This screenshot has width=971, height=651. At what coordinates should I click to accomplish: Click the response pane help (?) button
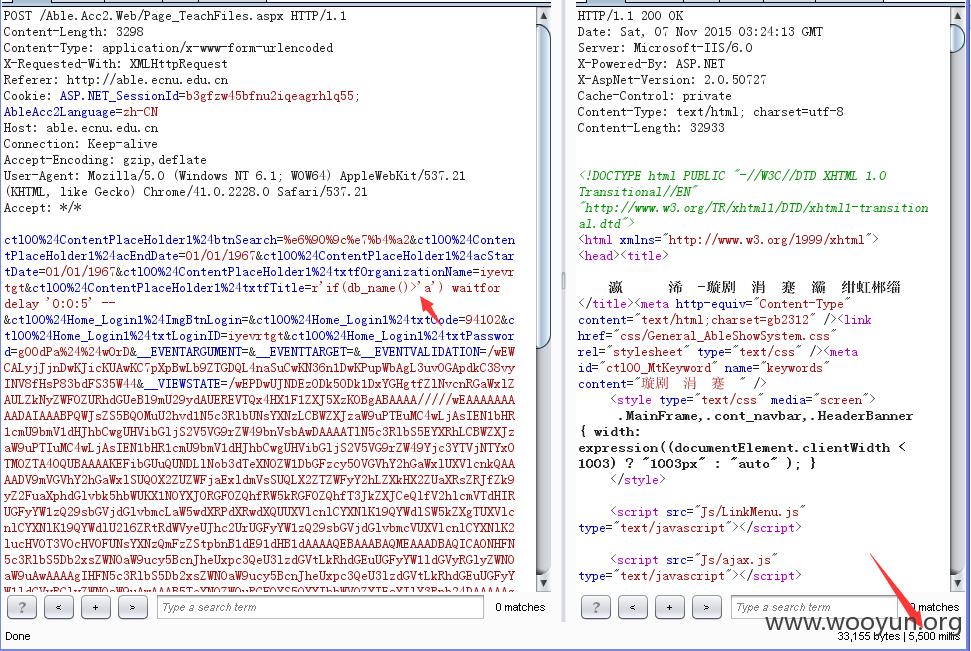coord(596,607)
